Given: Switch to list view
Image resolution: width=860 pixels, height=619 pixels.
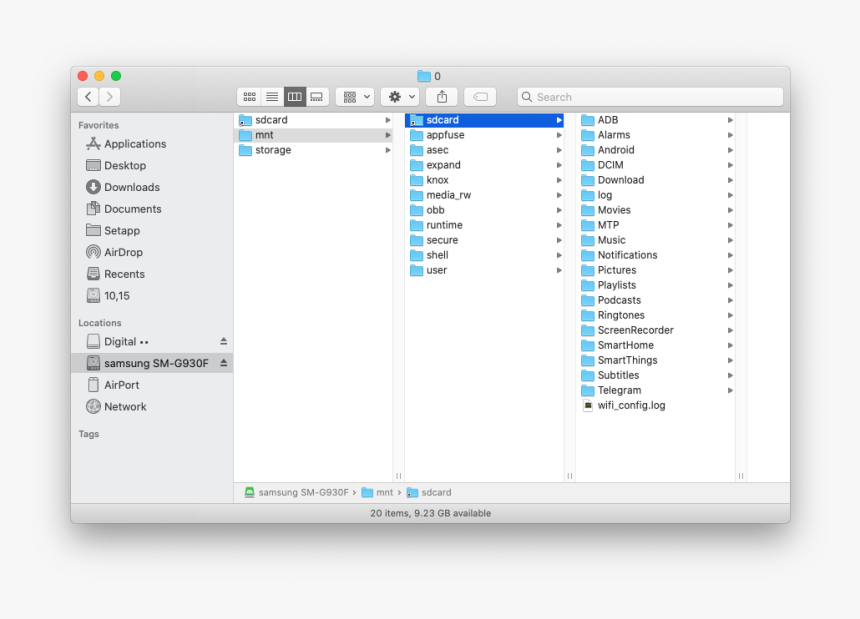Looking at the screenshot, I should click(272, 96).
